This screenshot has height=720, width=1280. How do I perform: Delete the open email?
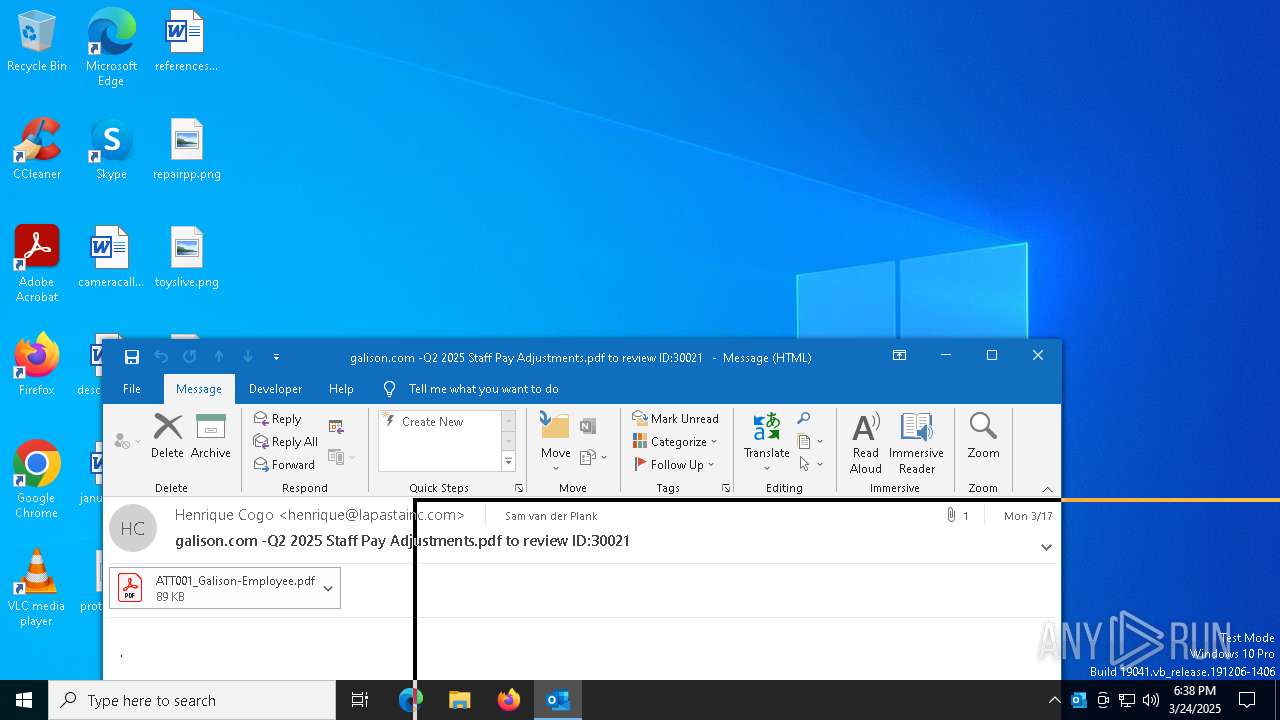167,436
